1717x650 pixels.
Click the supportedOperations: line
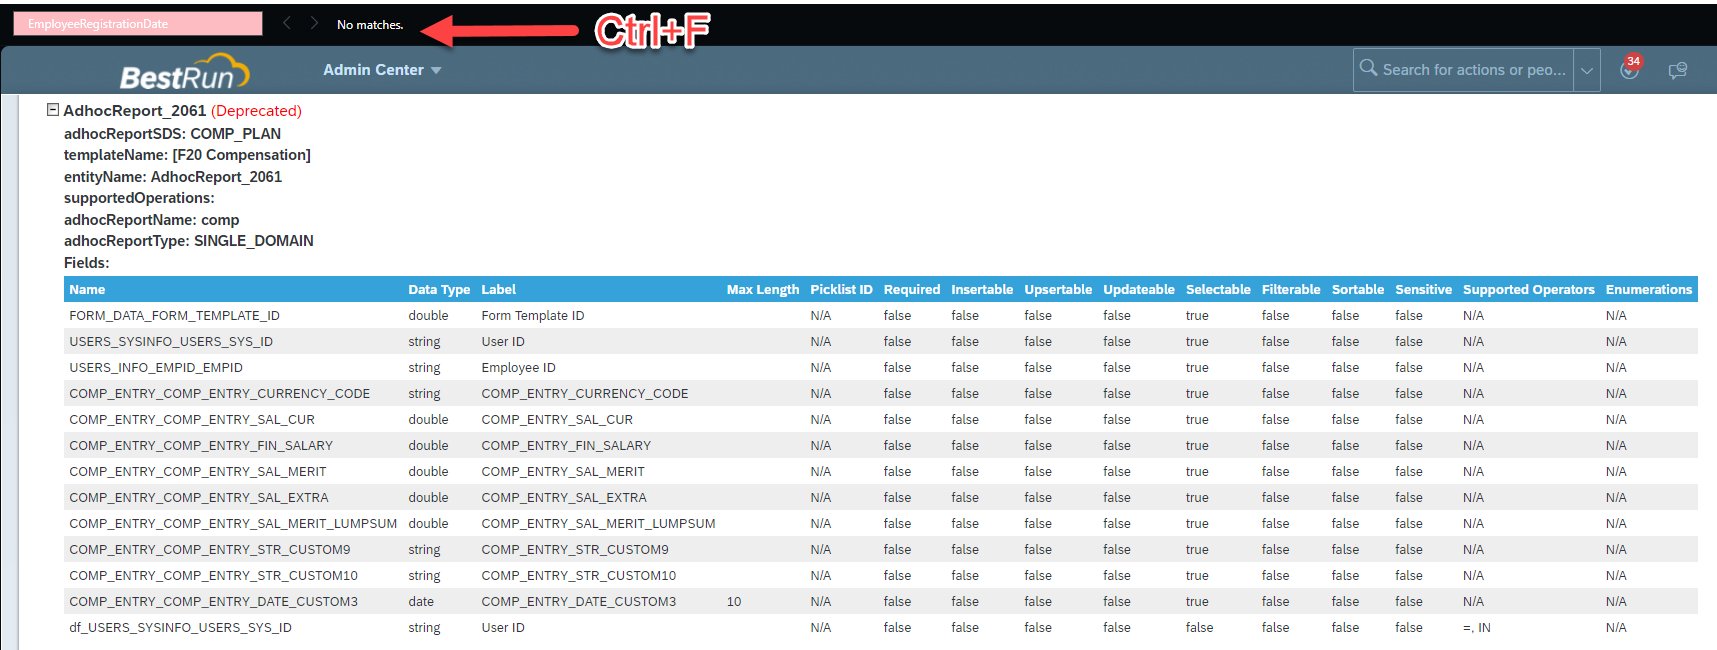[x=139, y=197]
